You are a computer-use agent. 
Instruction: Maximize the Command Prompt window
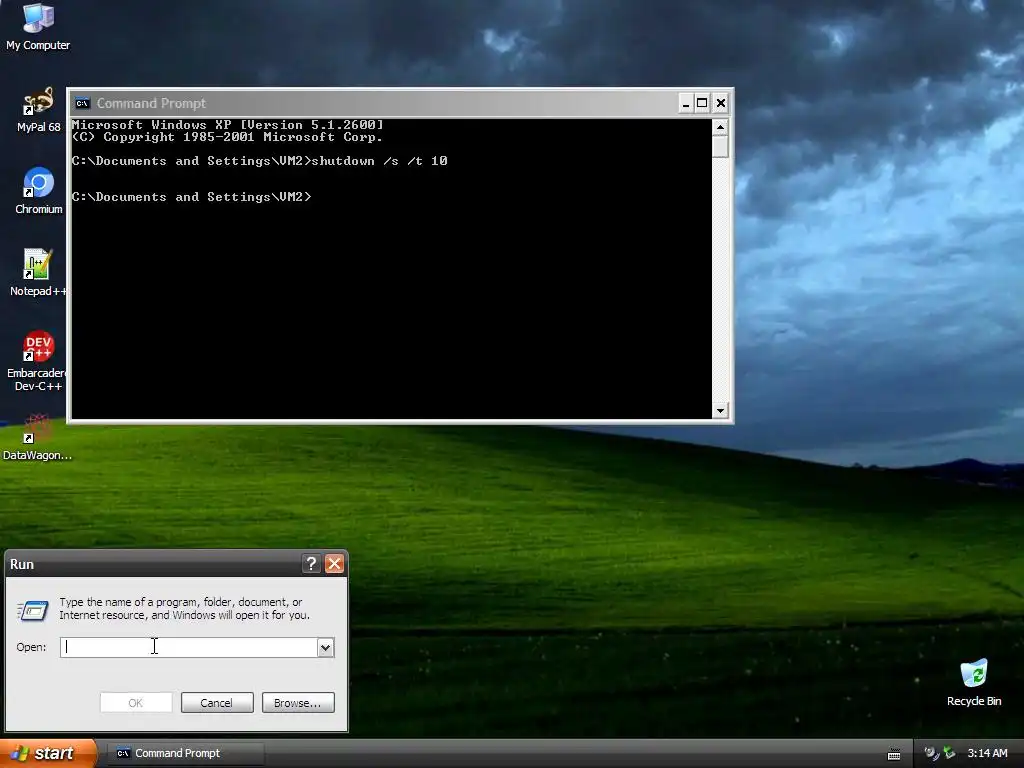point(702,103)
